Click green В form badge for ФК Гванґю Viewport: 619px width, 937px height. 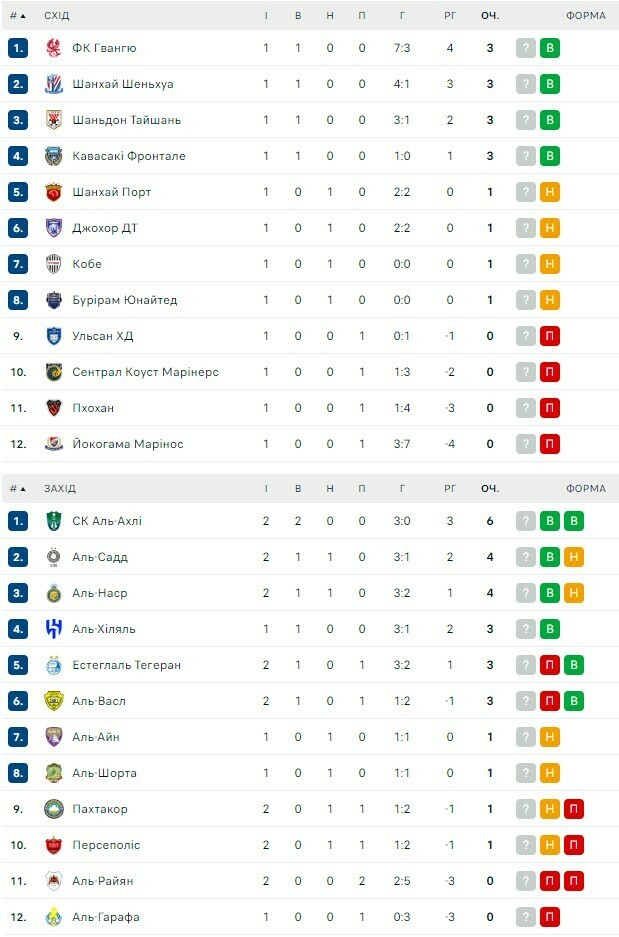[549, 48]
